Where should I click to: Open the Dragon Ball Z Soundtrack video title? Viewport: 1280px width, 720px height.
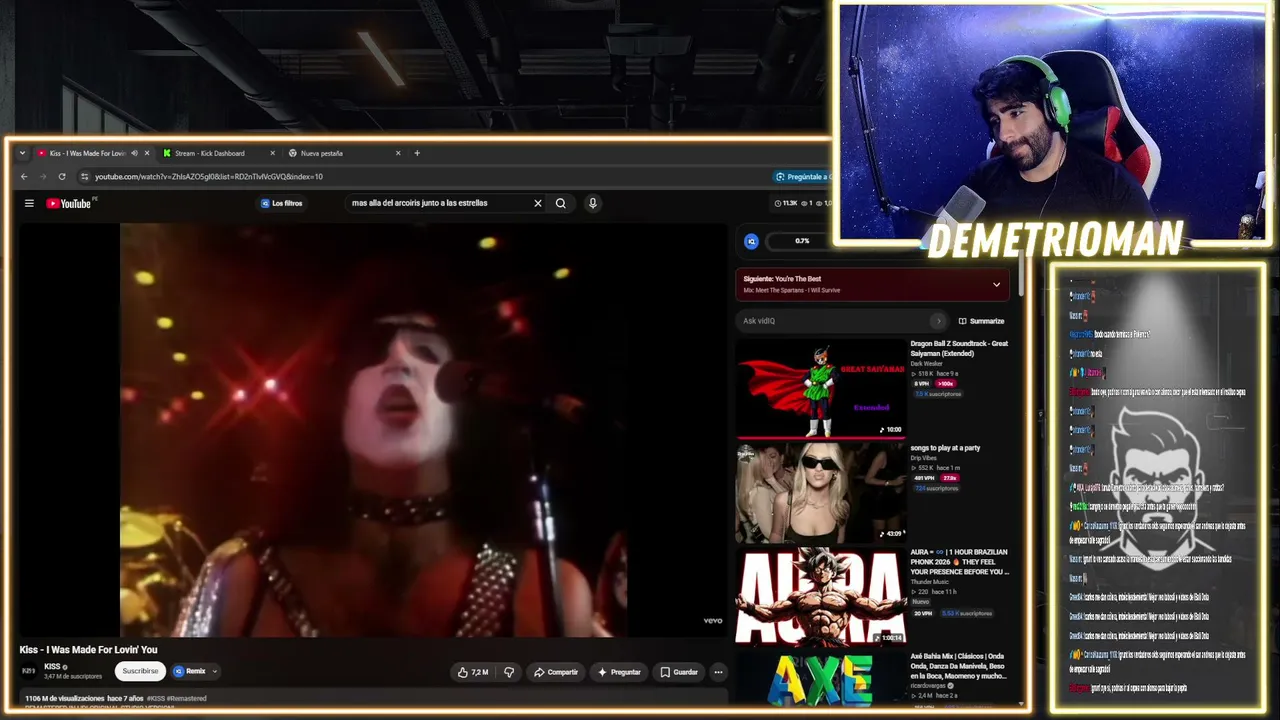959,348
